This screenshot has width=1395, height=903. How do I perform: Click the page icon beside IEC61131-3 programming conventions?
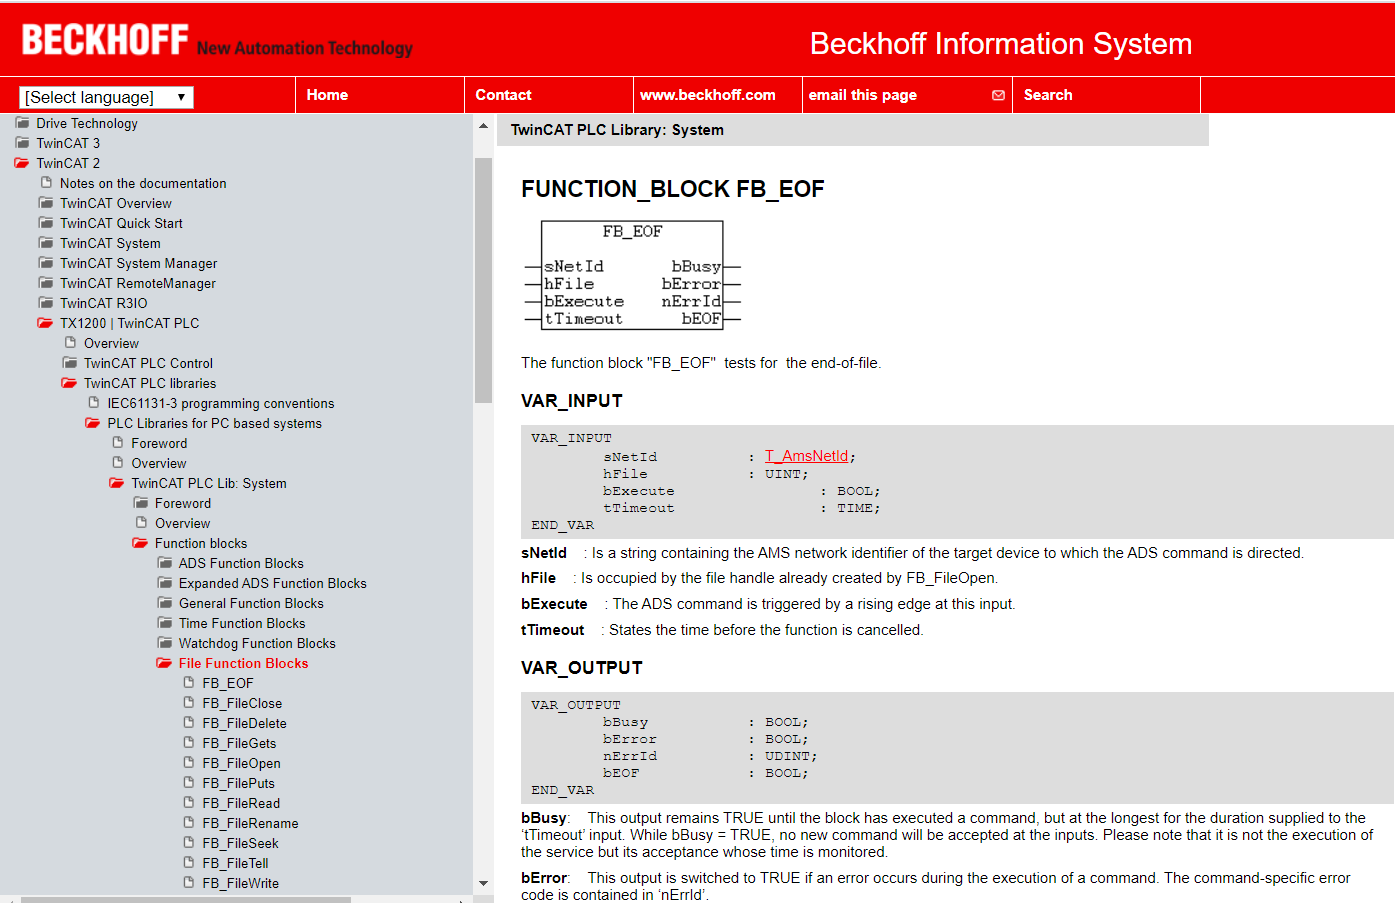click(93, 402)
